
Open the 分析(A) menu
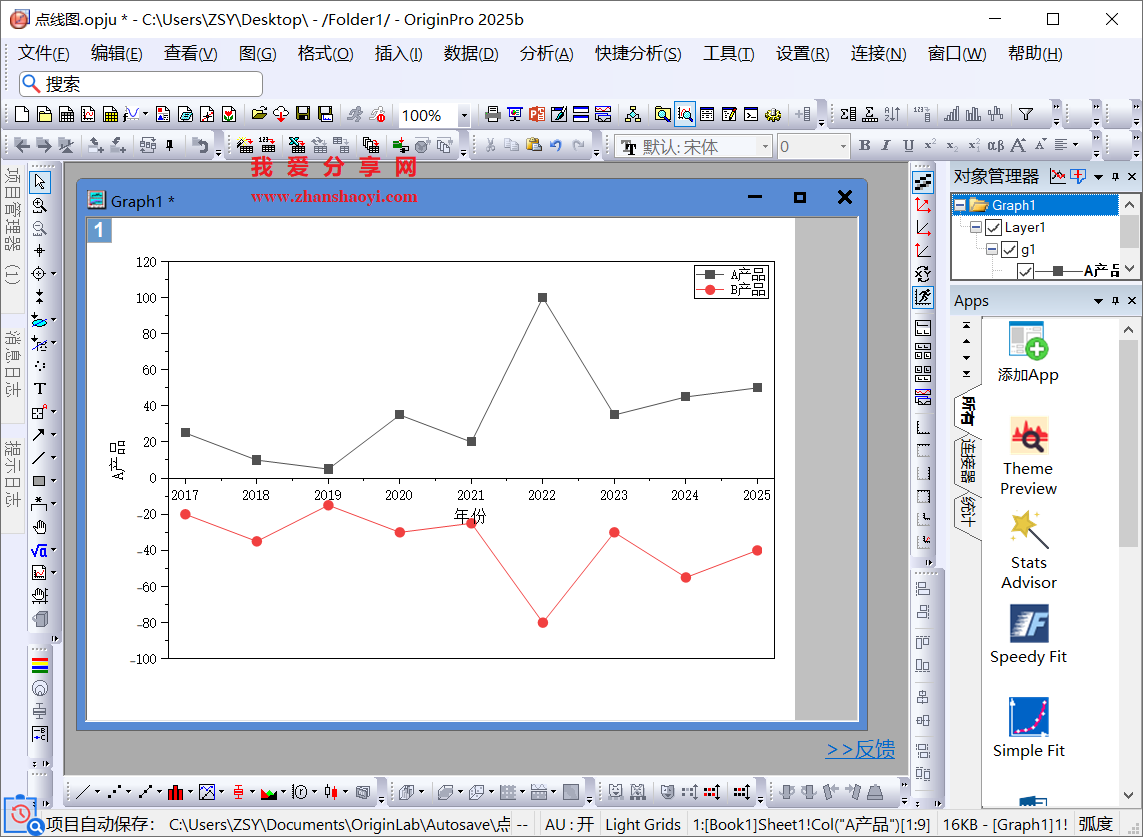546,54
